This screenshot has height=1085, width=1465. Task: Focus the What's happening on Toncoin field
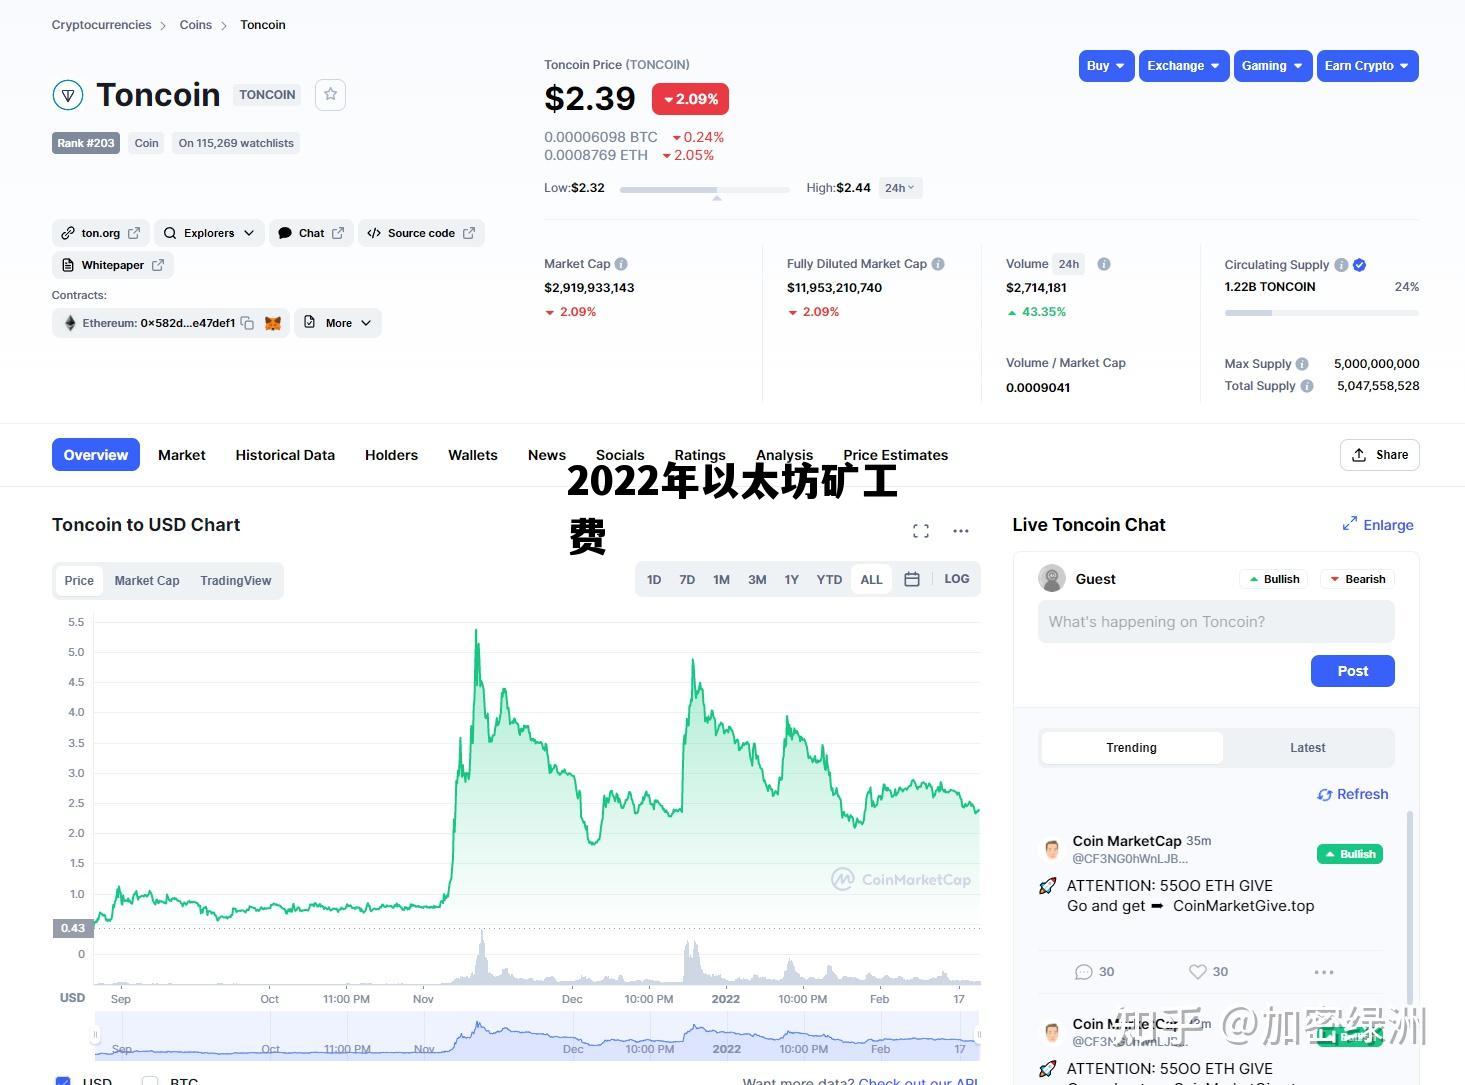(x=1216, y=622)
